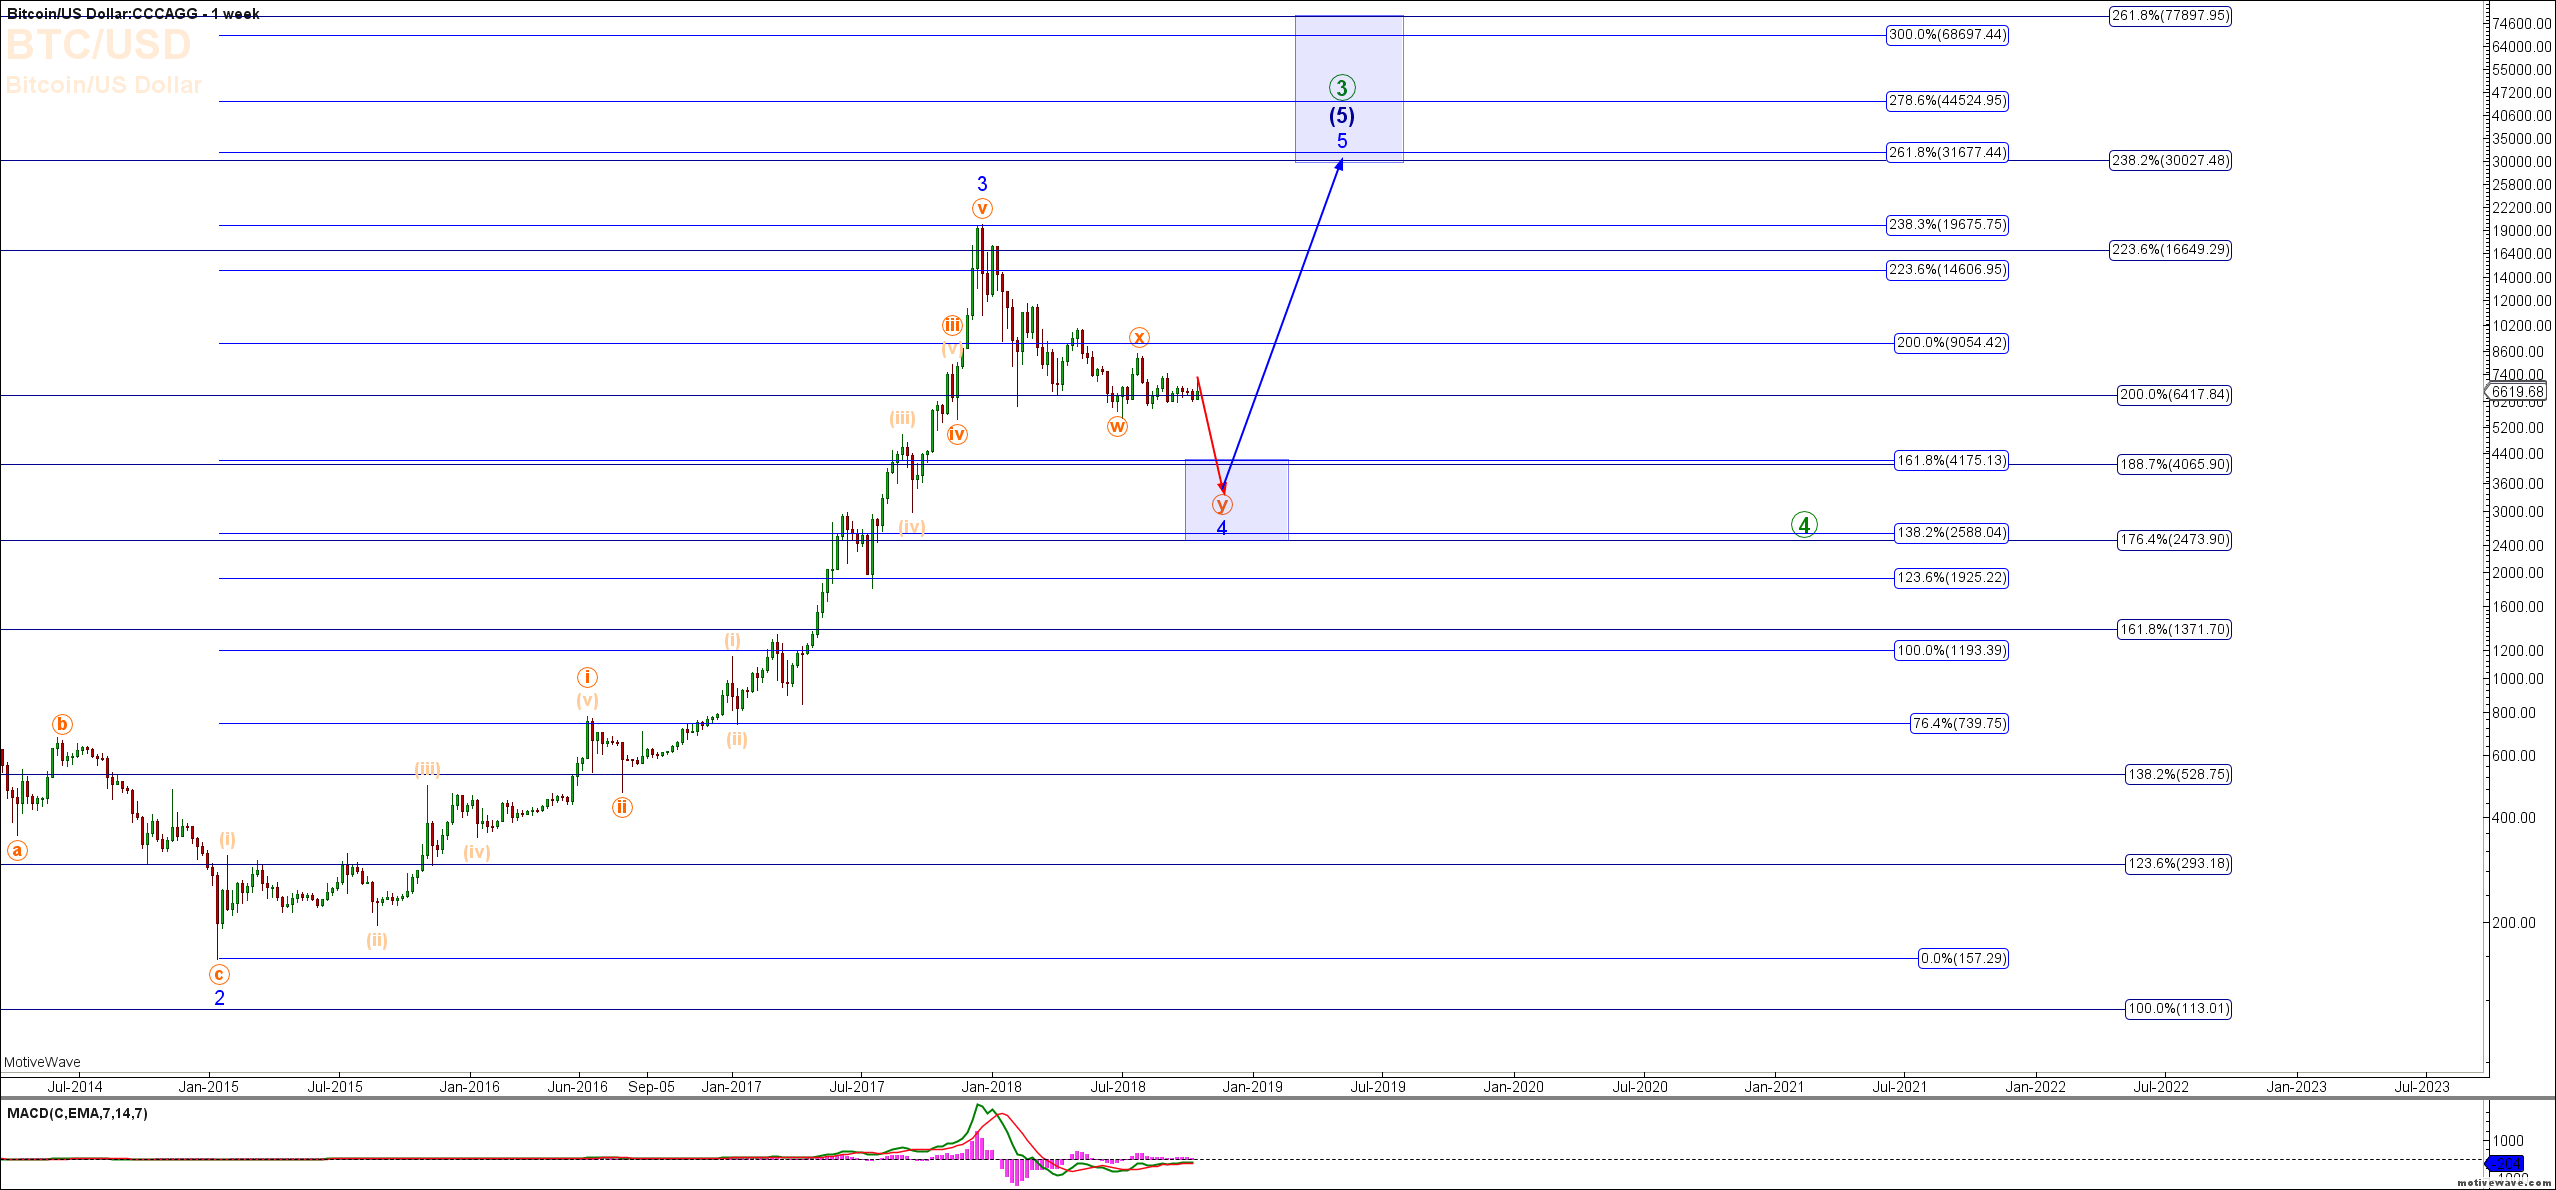Click the 100.0%(113.01) extension label
Screen dimensions: 2556x1190
click(x=2178, y=1009)
